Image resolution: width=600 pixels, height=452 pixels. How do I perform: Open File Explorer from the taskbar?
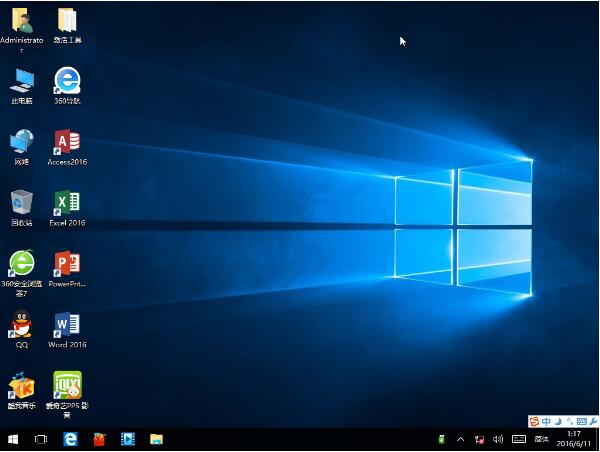point(156,439)
